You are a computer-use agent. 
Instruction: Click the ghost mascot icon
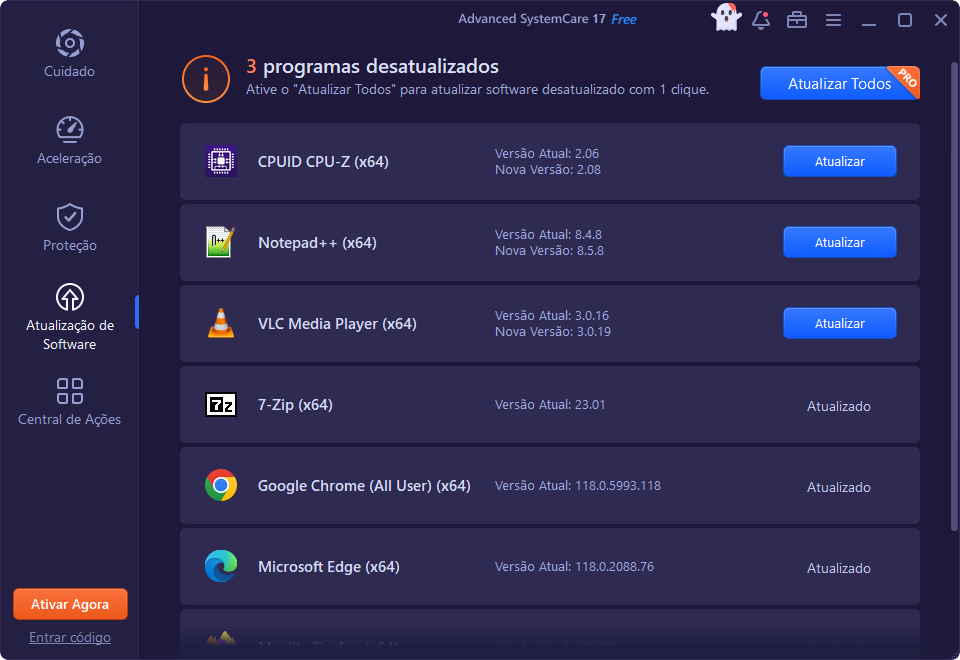tap(726, 18)
